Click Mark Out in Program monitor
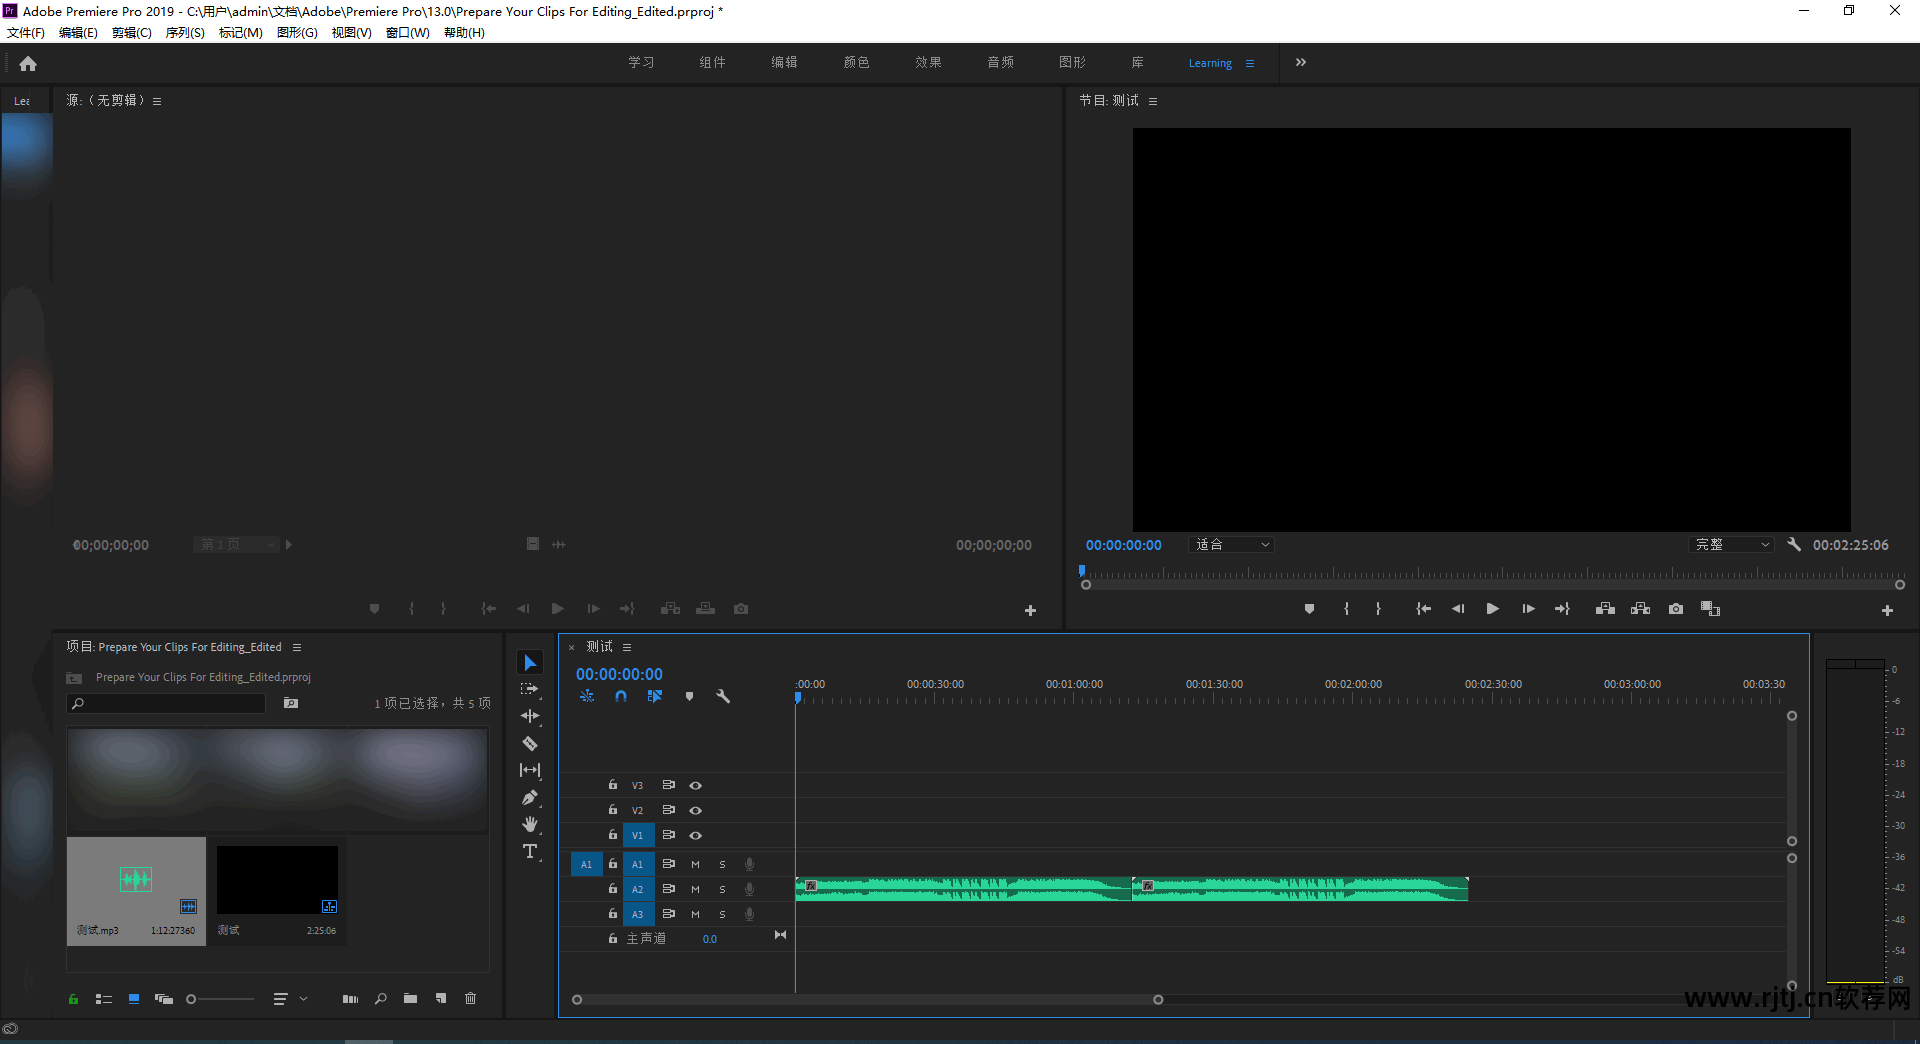The image size is (1920, 1044). [1378, 608]
